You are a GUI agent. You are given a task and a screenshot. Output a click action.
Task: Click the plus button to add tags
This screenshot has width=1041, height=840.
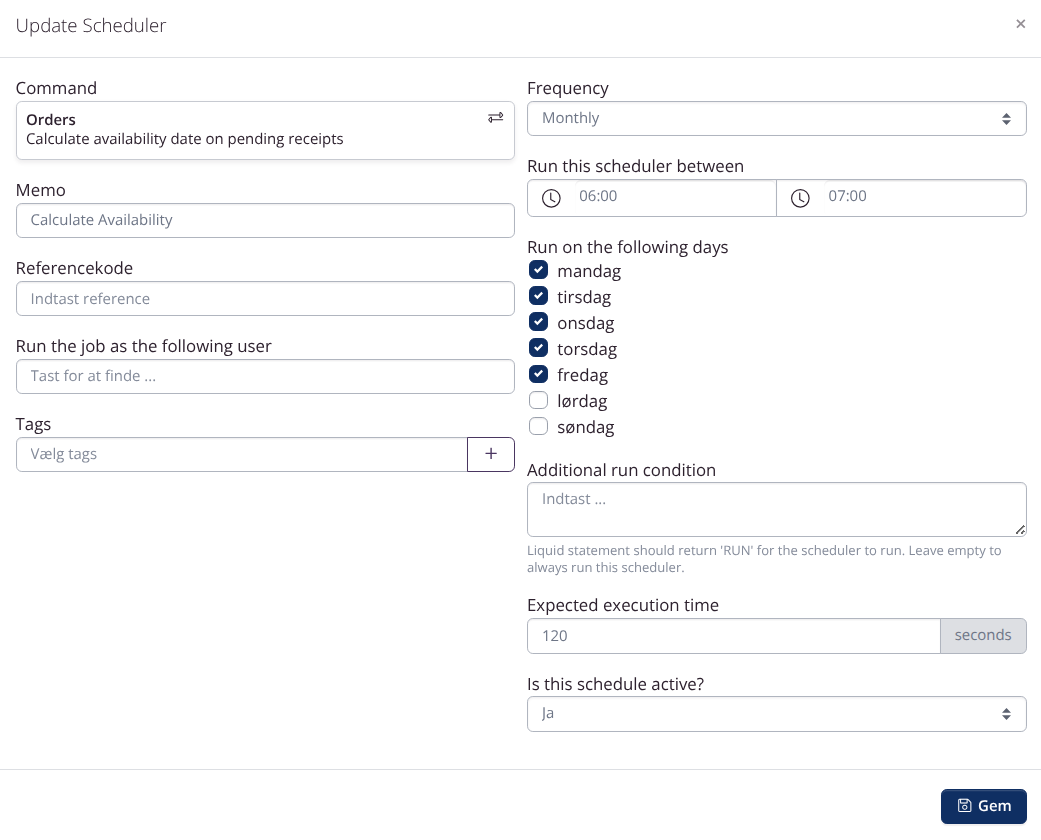491,454
